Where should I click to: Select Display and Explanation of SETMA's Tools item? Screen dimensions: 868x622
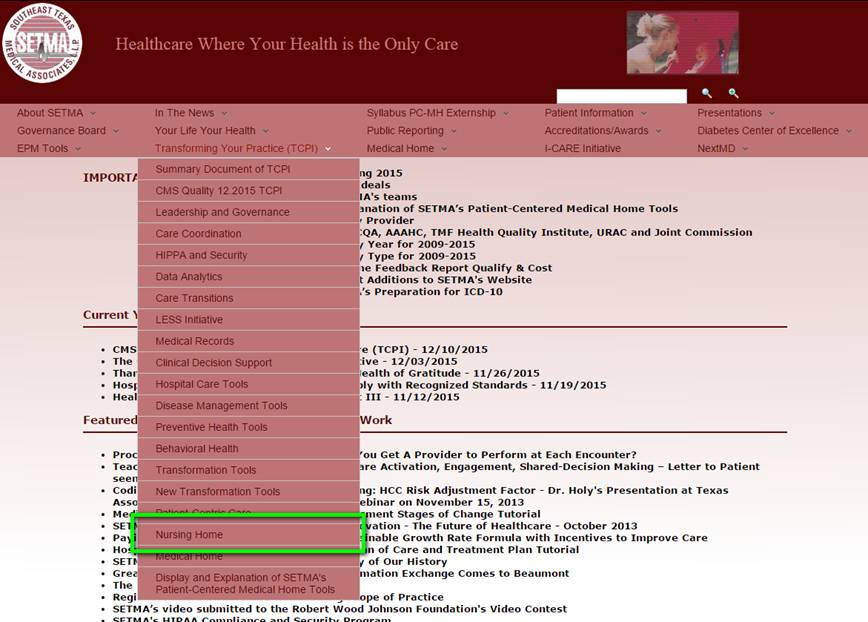pyautogui.click(x=249, y=584)
